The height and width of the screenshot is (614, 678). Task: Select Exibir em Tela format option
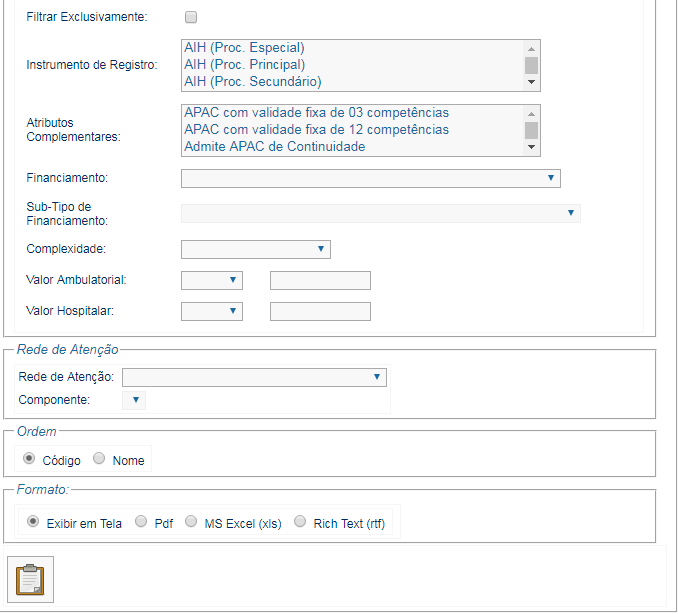coord(33,521)
